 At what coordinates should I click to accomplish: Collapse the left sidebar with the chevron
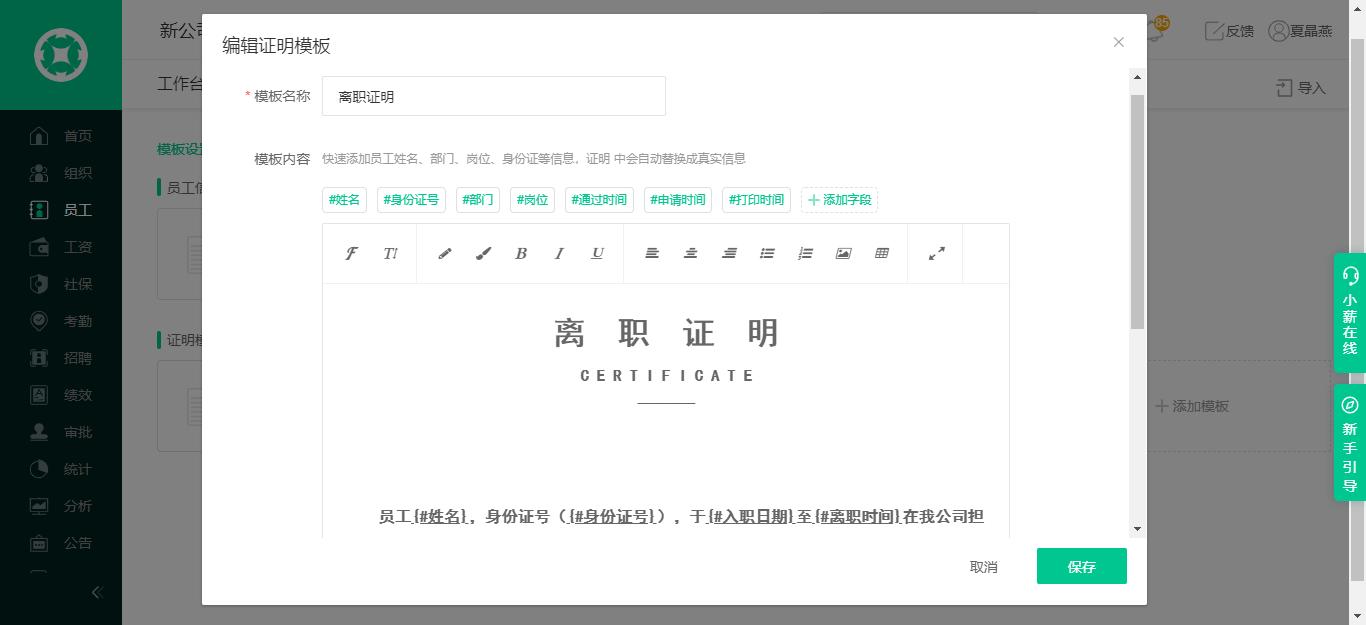pyautogui.click(x=97, y=592)
